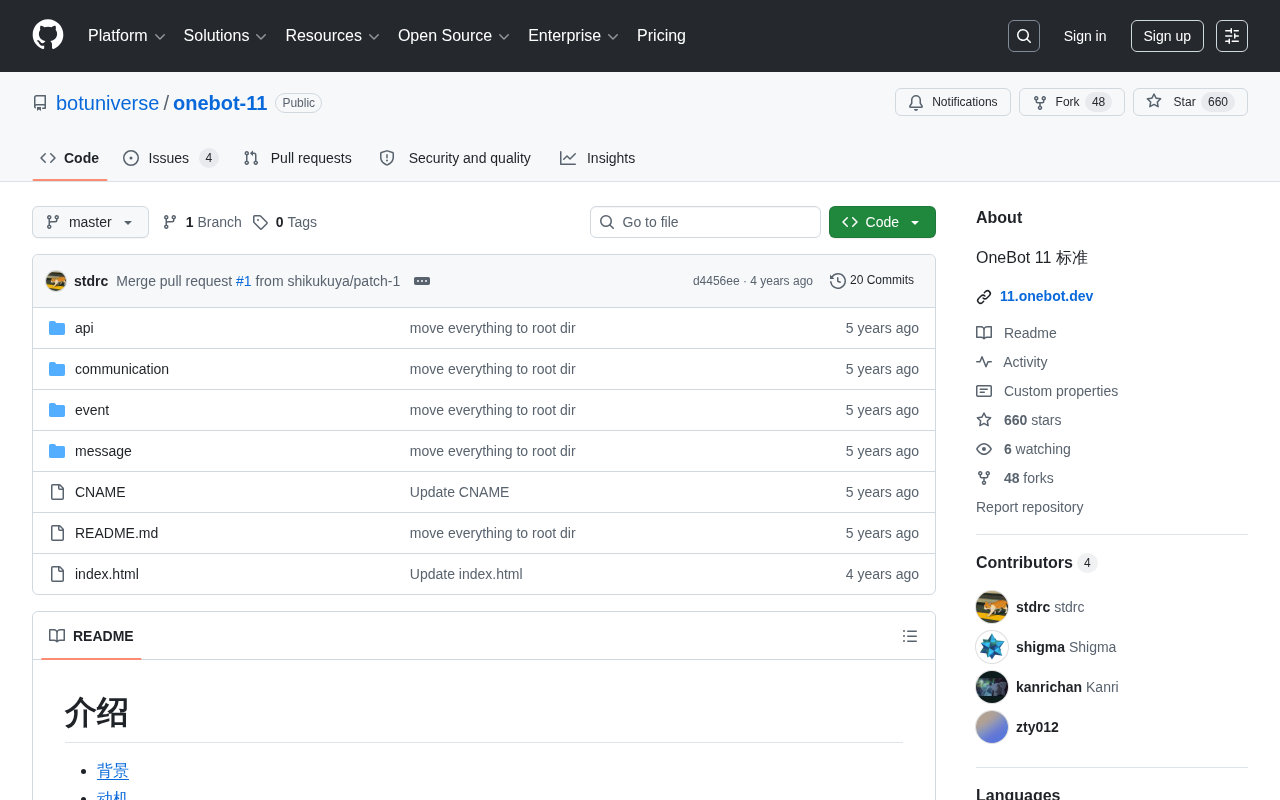This screenshot has width=1280, height=800.
Task: Click the Go to file search field
Action: 705,222
